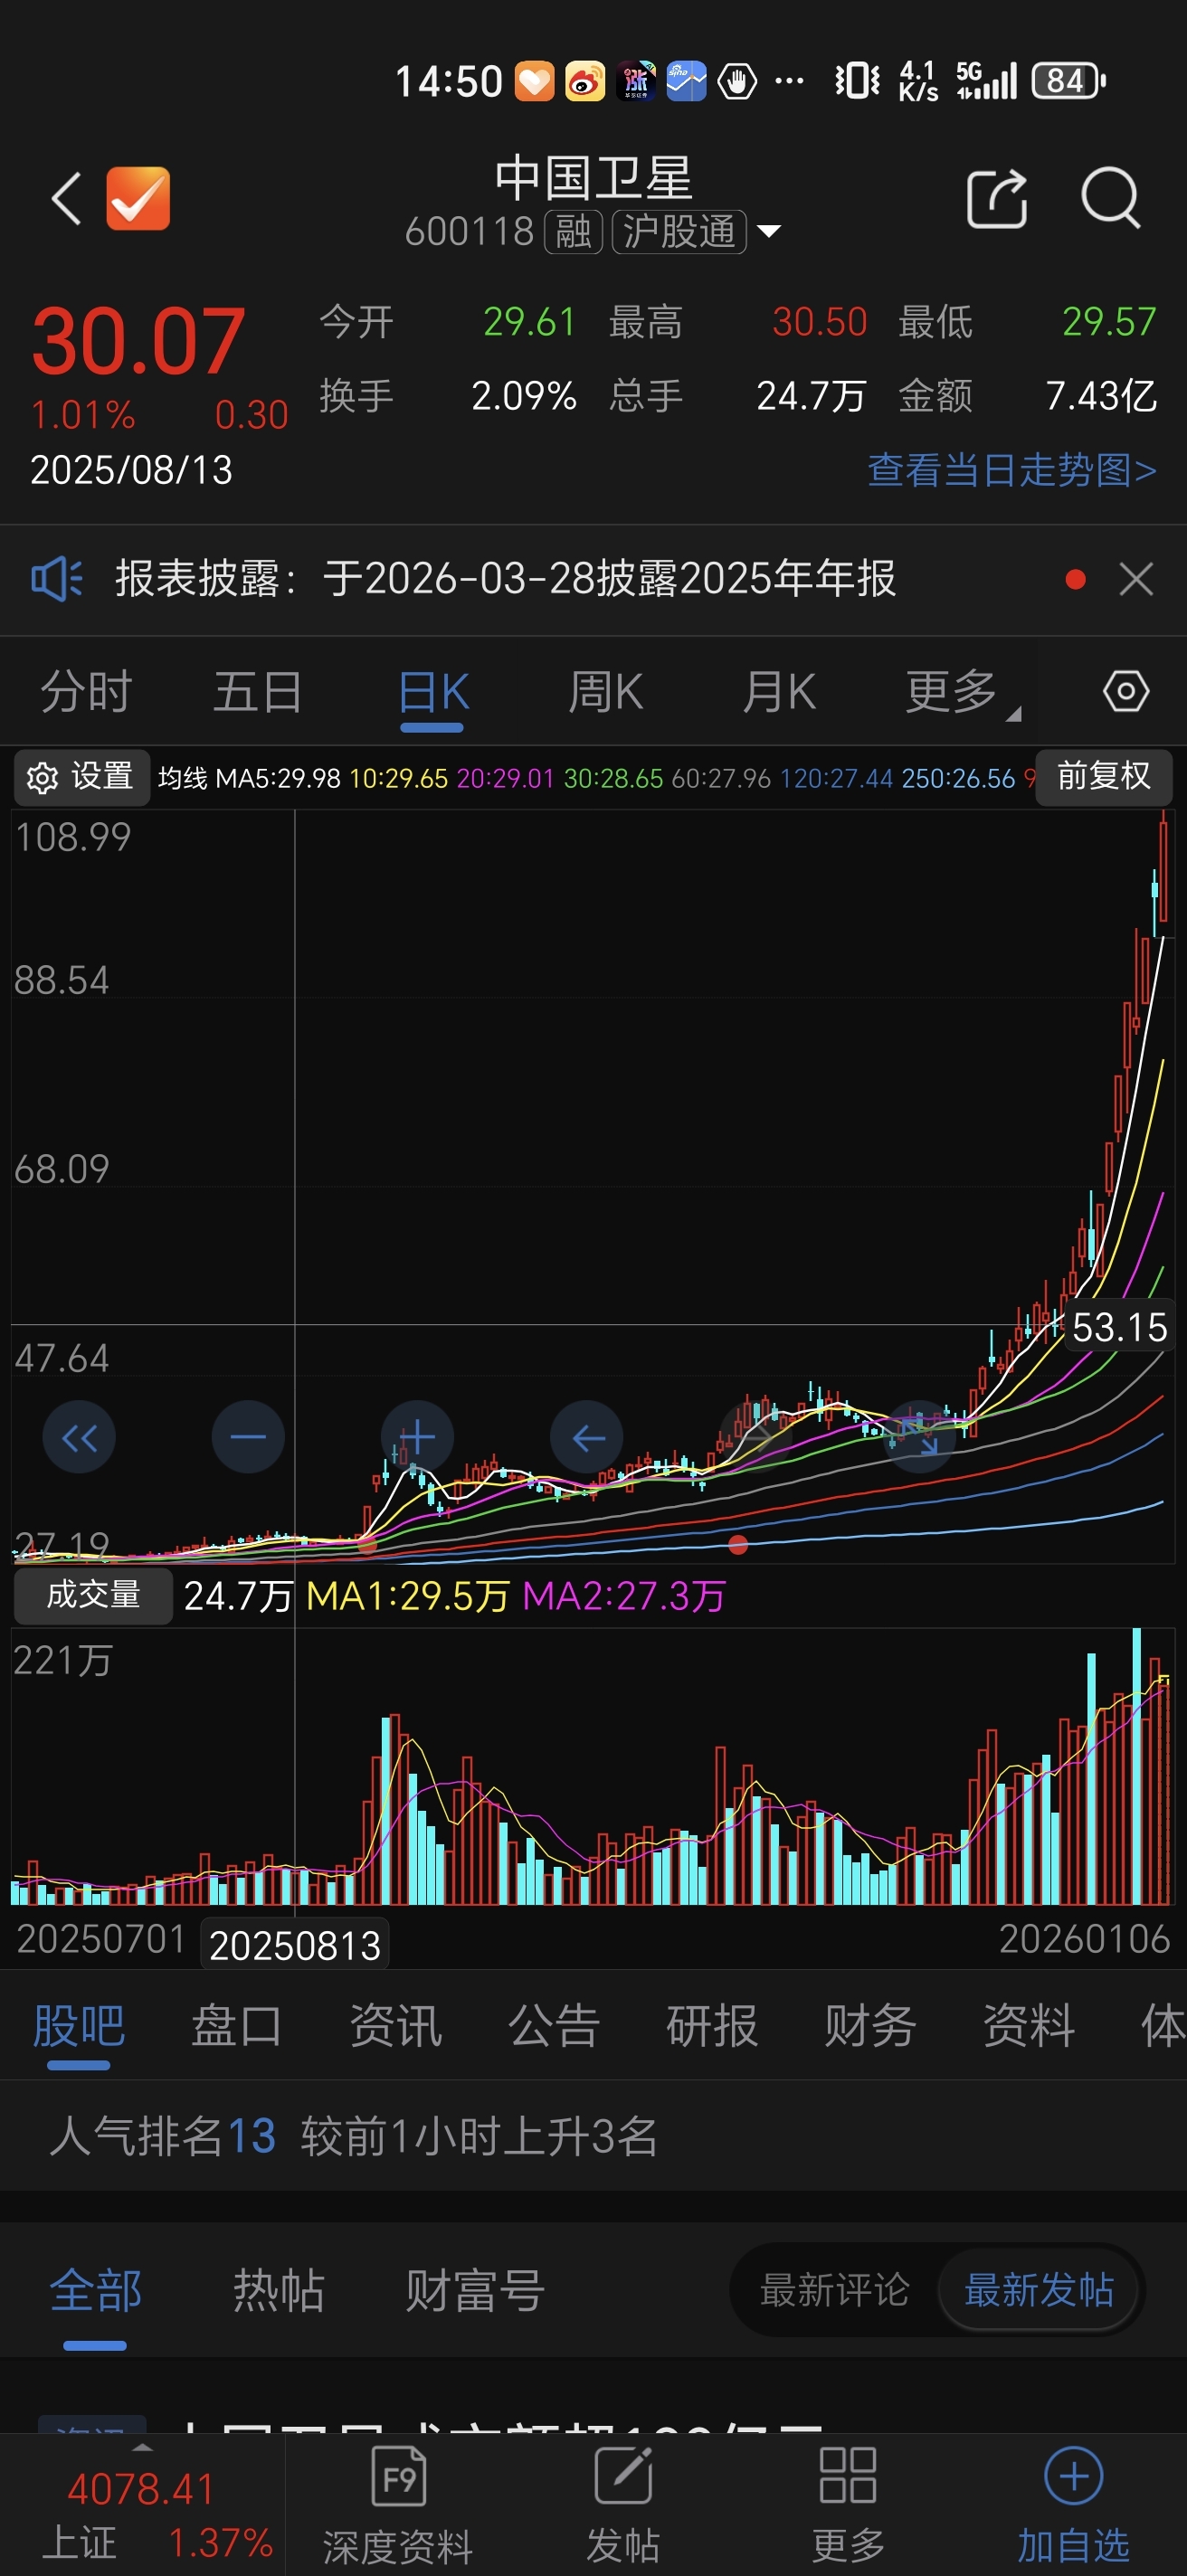Open bottom 更多 grid menu
This screenshot has width=1187, height=2576.
tap(848, 2505)
